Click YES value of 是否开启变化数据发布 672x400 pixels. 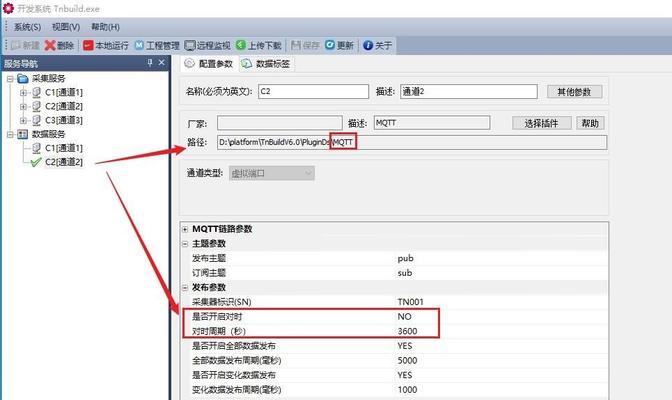(x=405, y=375)
